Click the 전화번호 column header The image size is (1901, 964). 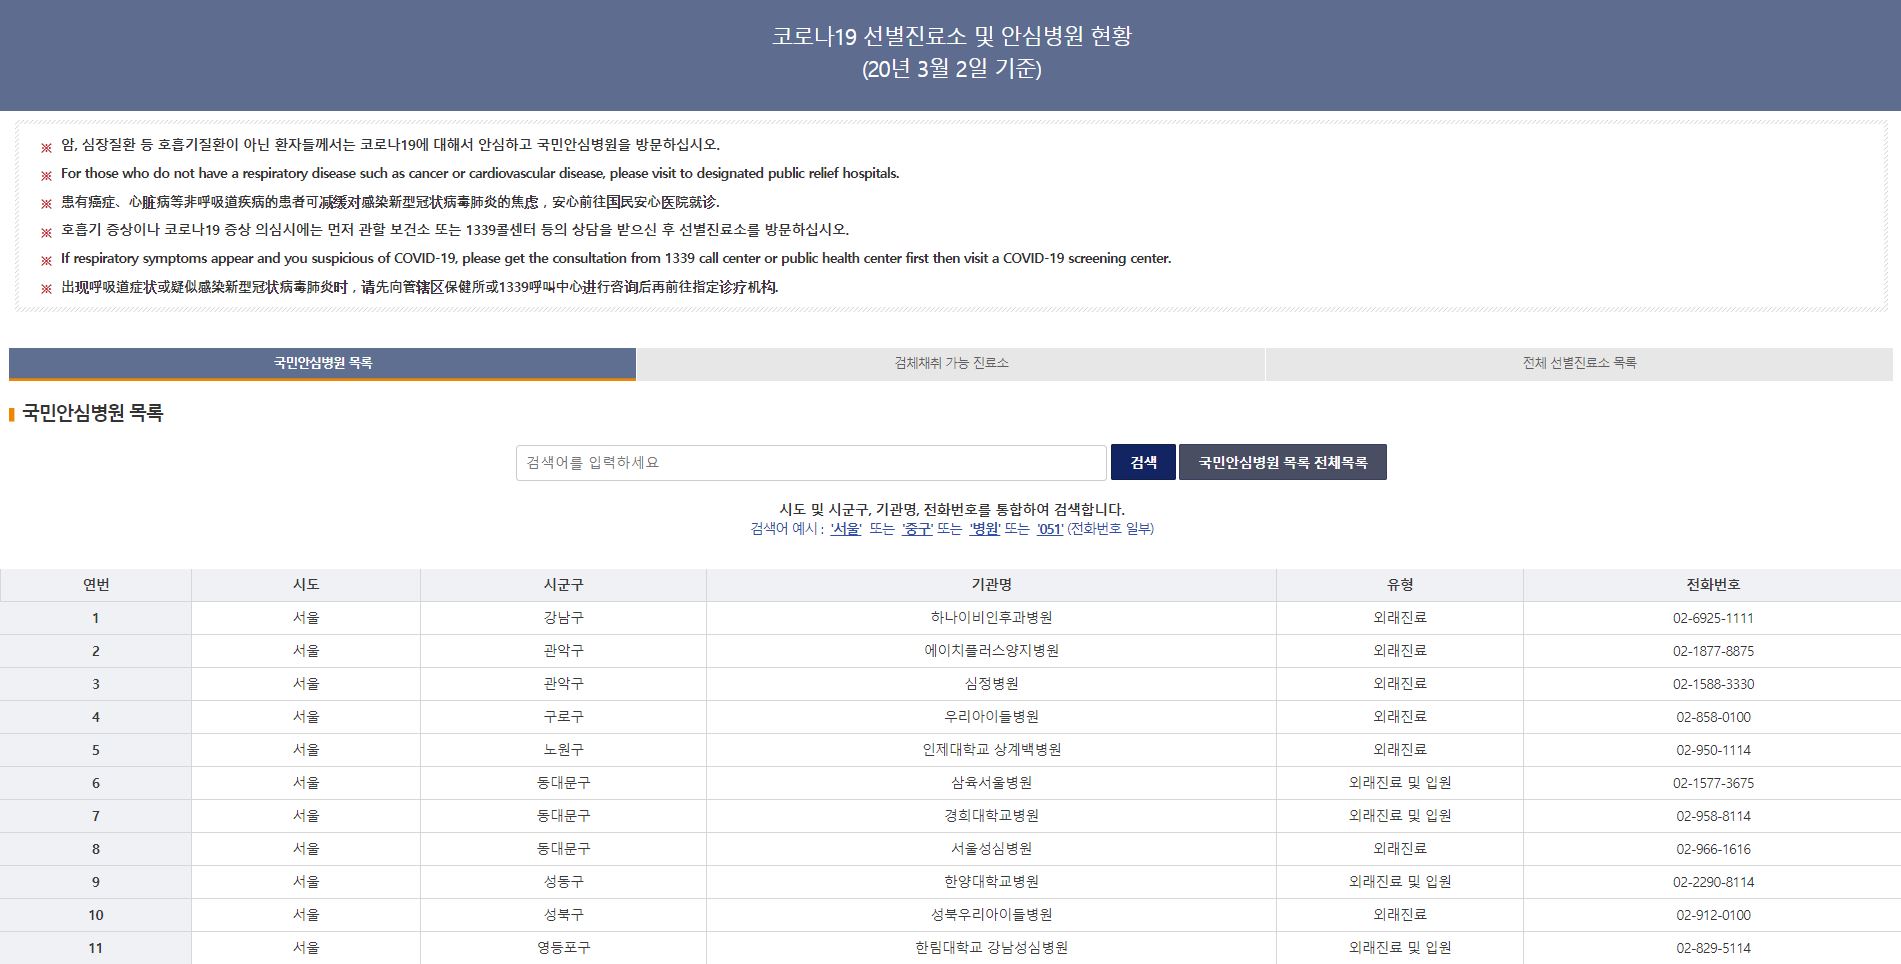point(1713,585)
